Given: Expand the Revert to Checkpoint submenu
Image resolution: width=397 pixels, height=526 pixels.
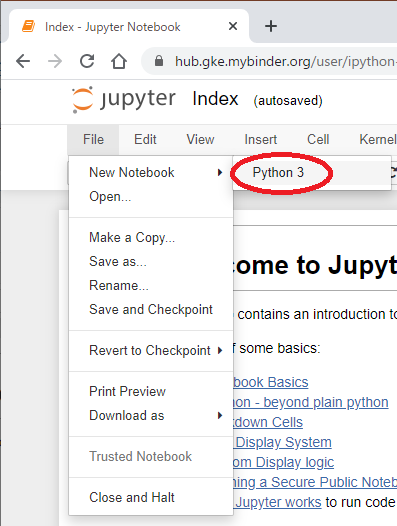Looking at the screenshot, I should [x=151, y=351].
